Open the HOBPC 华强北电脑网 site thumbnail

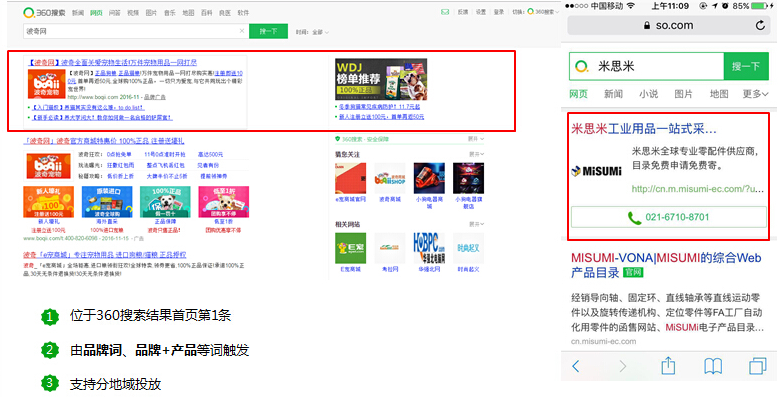click(x=429, y=248)
